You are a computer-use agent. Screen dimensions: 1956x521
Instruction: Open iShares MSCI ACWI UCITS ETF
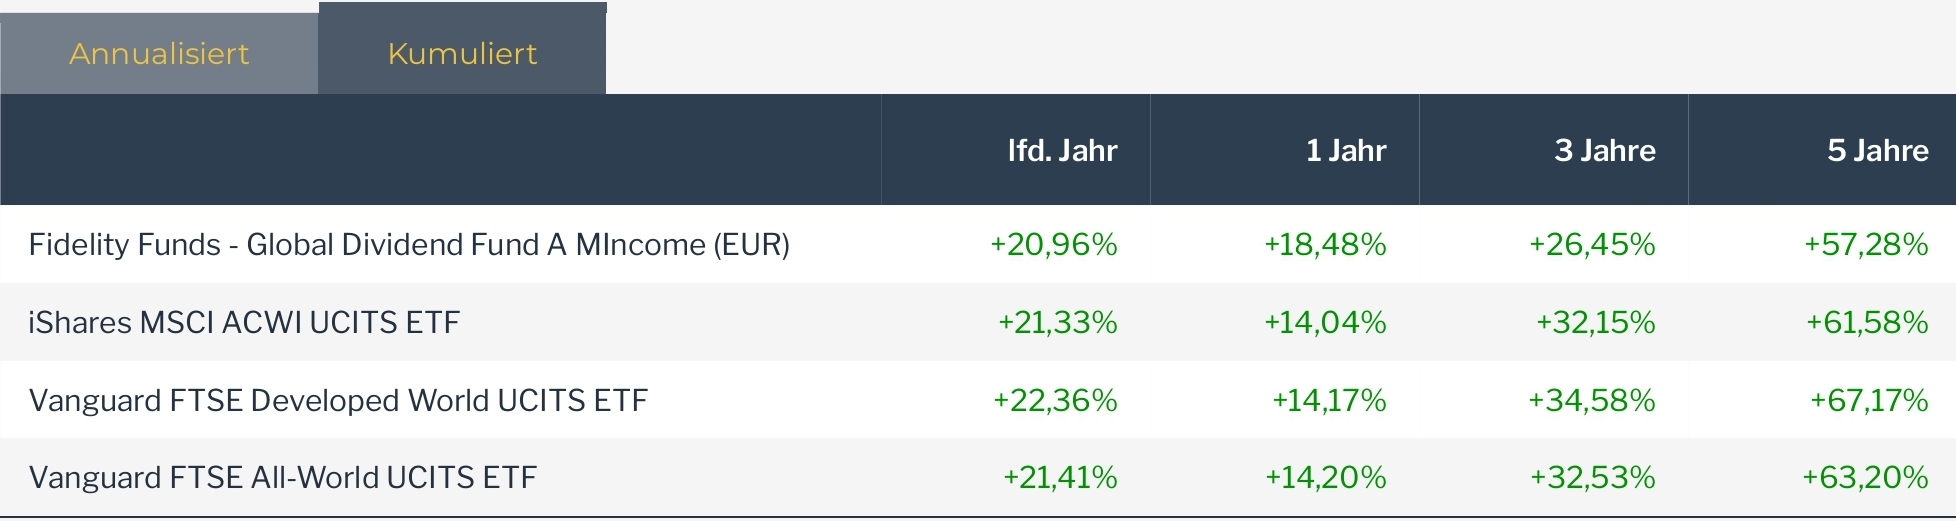(x=244, y=322)
